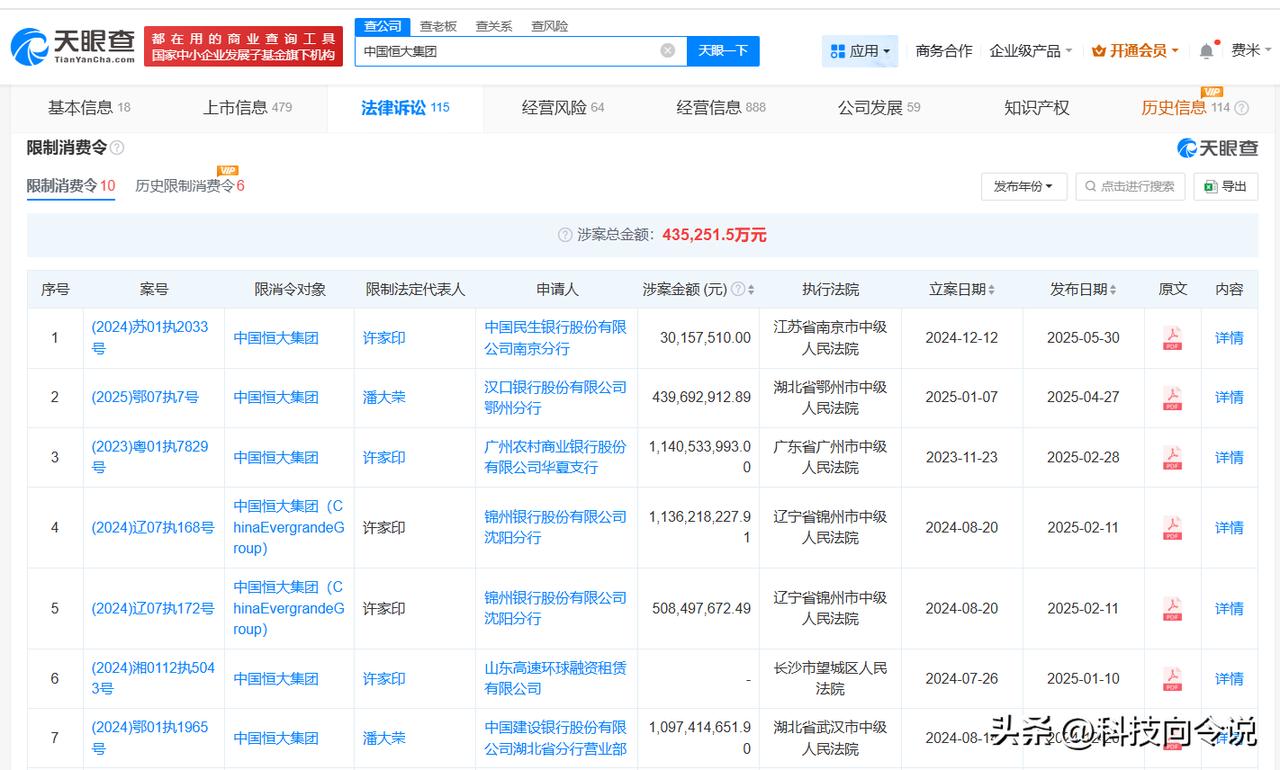Screen dimensions: 1280x770
Task: Select the 法律诉讼 tab
Action: pos(405,108)
